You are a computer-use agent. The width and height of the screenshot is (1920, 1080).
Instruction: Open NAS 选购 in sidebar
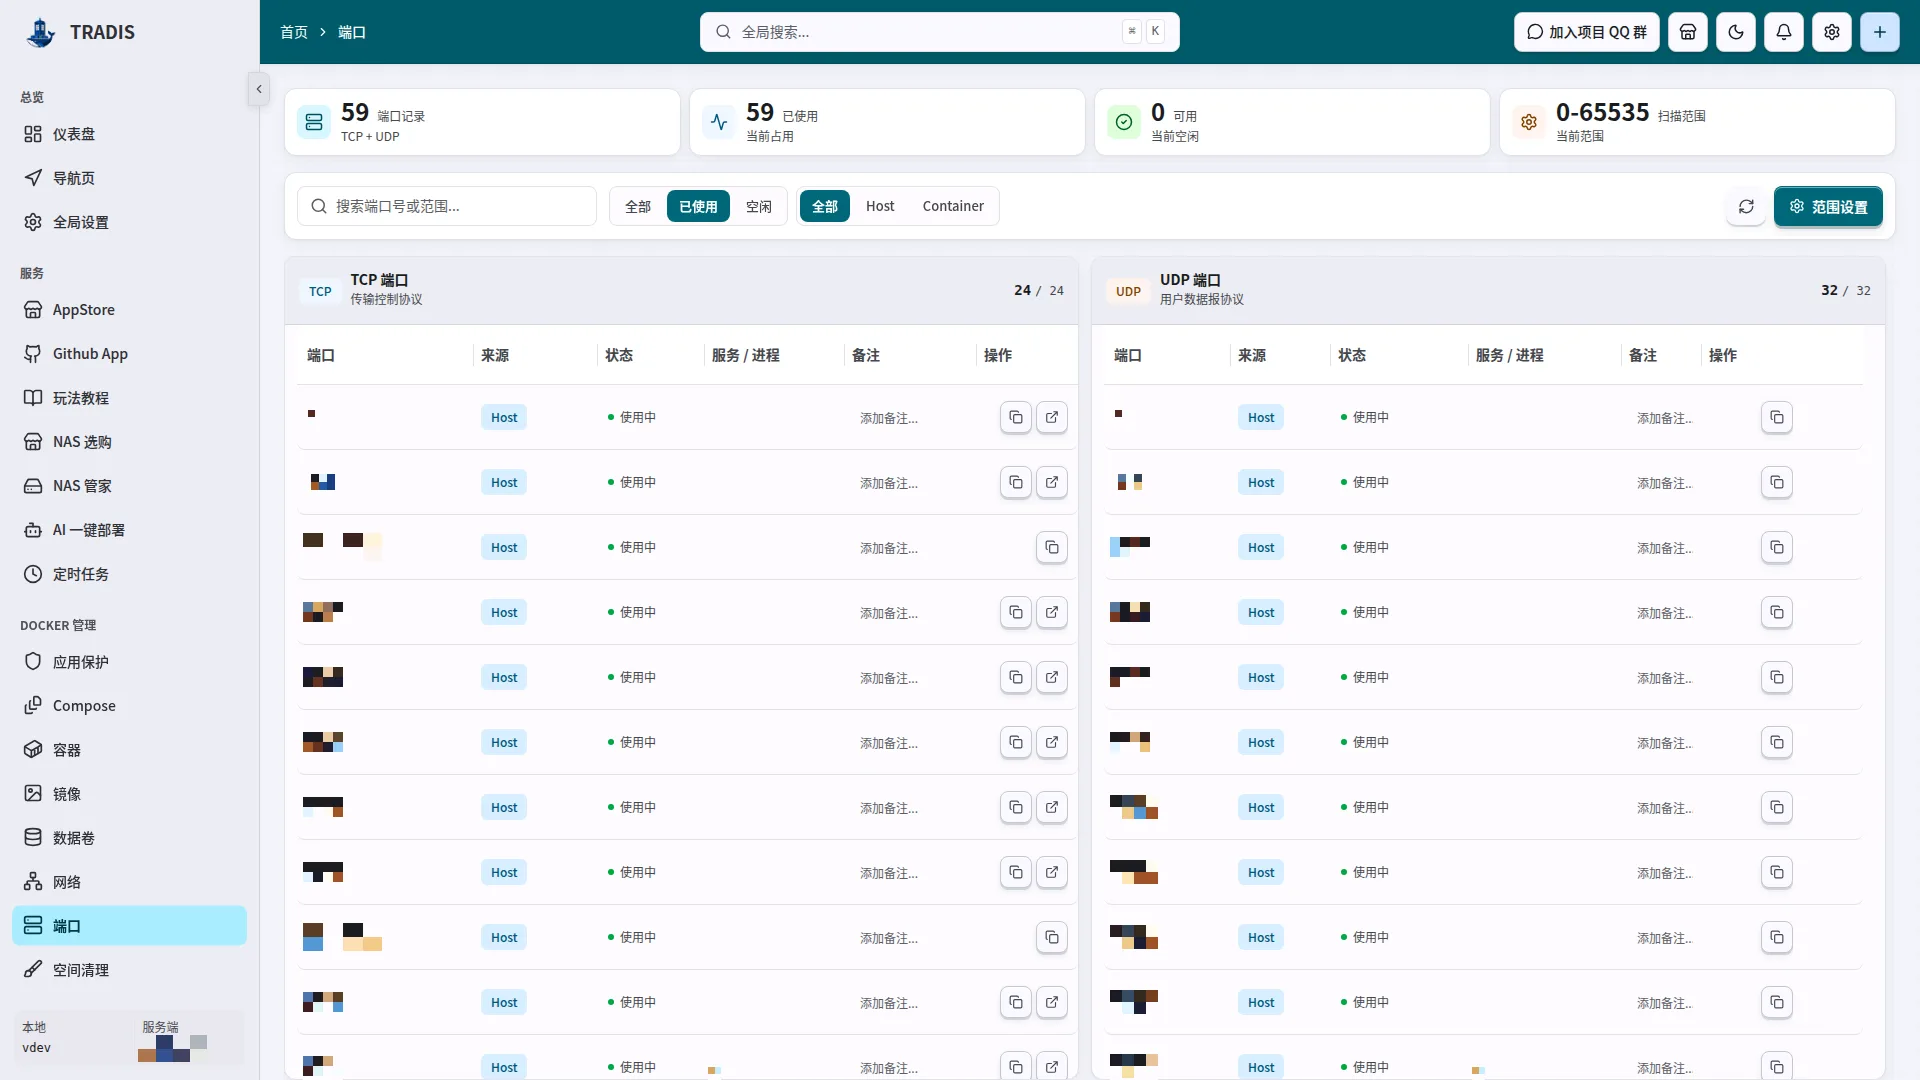(129, 442)
